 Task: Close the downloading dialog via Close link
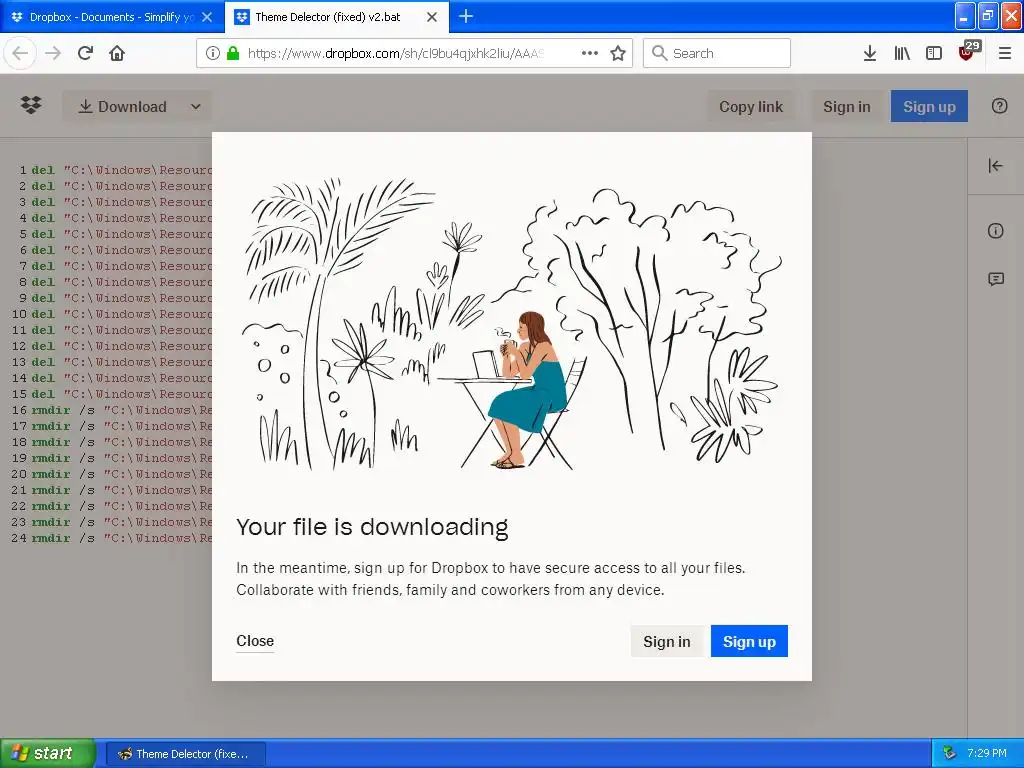click(x=255, y=641)
